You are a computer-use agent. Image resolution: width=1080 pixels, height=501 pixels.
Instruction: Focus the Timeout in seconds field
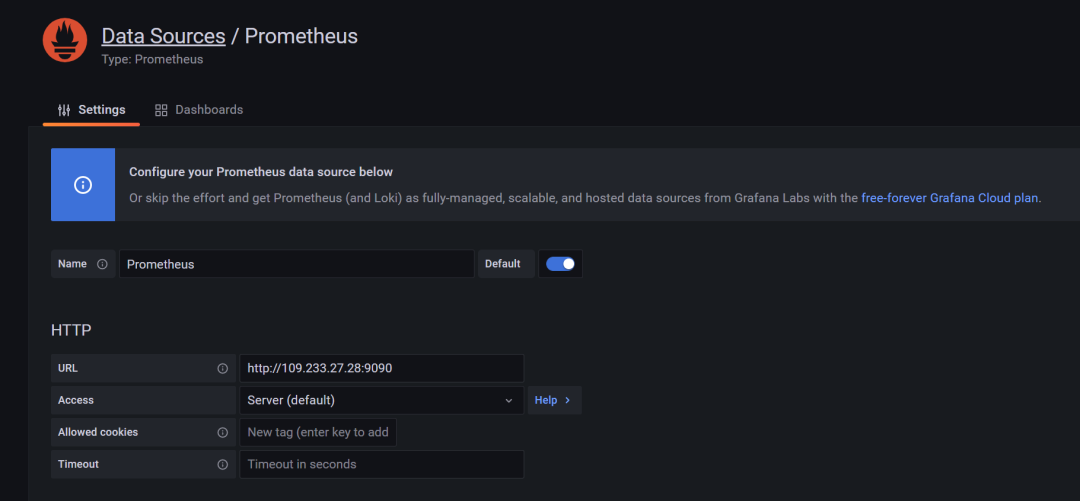point(381,464)
